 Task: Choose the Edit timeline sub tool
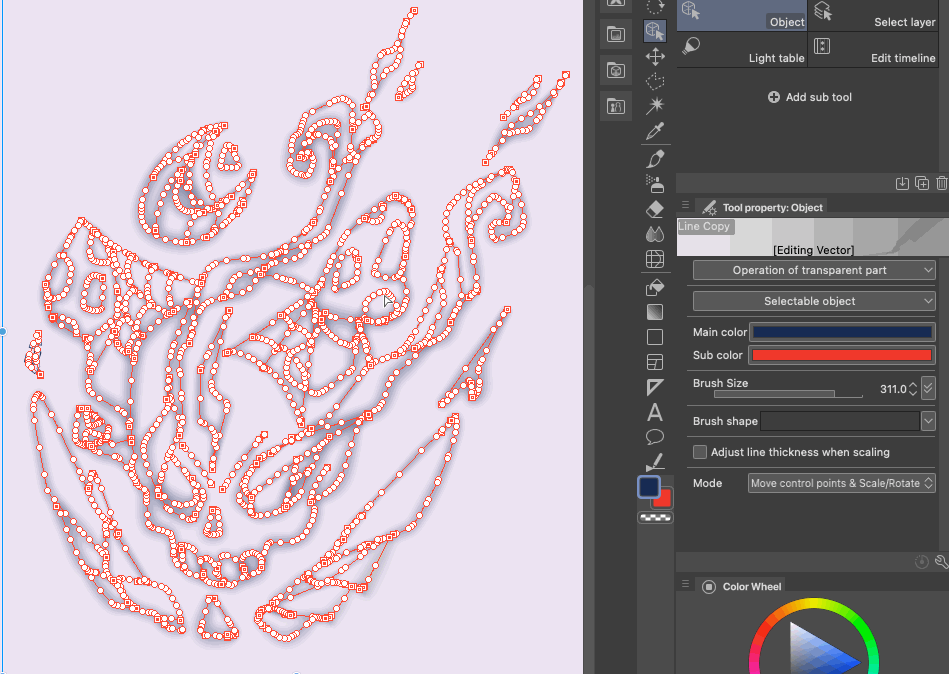coord(873,50)
